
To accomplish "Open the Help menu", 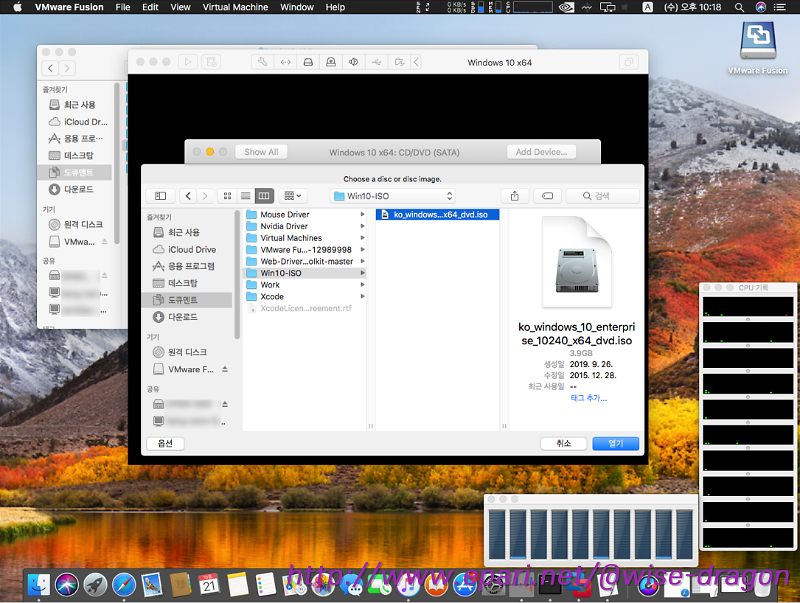I will pos(335,7).
